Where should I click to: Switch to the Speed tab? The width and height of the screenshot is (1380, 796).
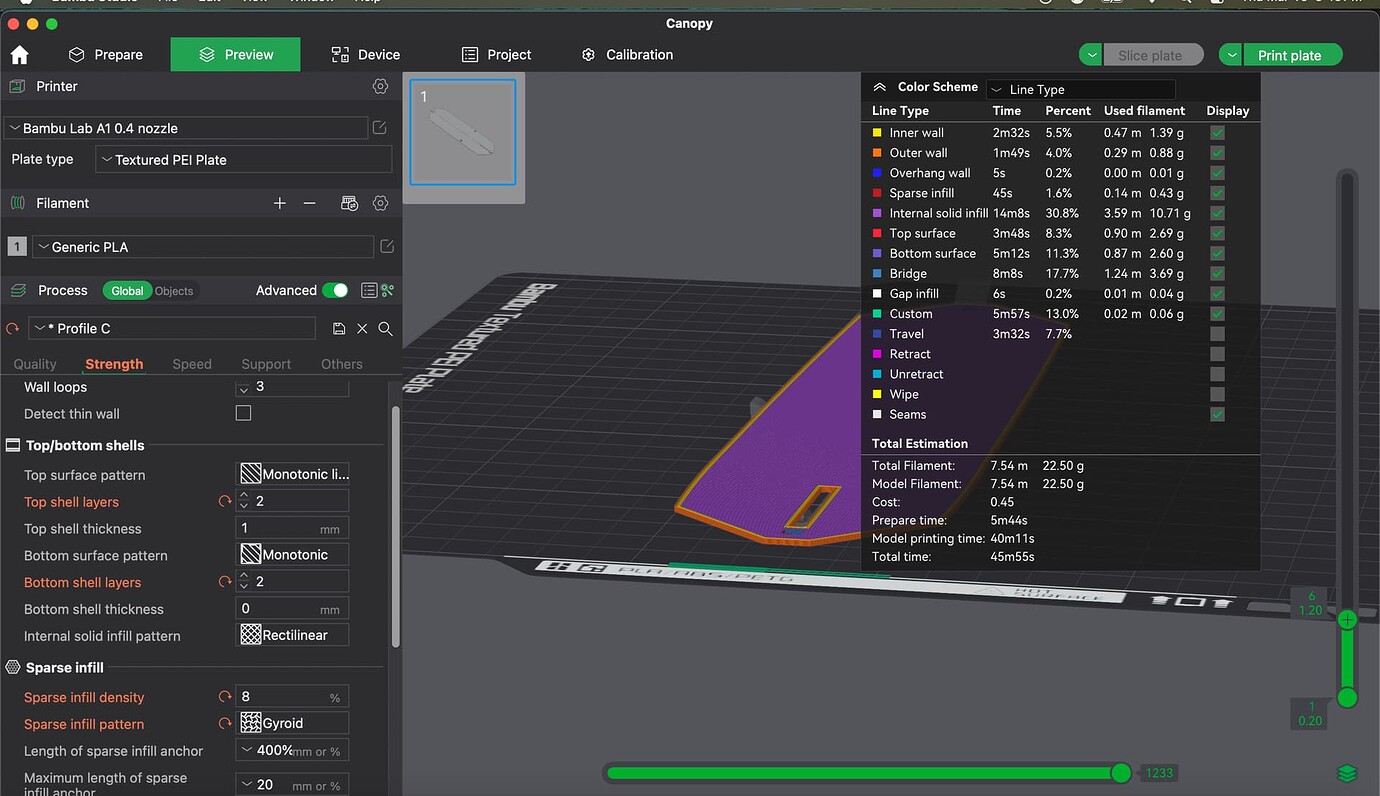191,364
